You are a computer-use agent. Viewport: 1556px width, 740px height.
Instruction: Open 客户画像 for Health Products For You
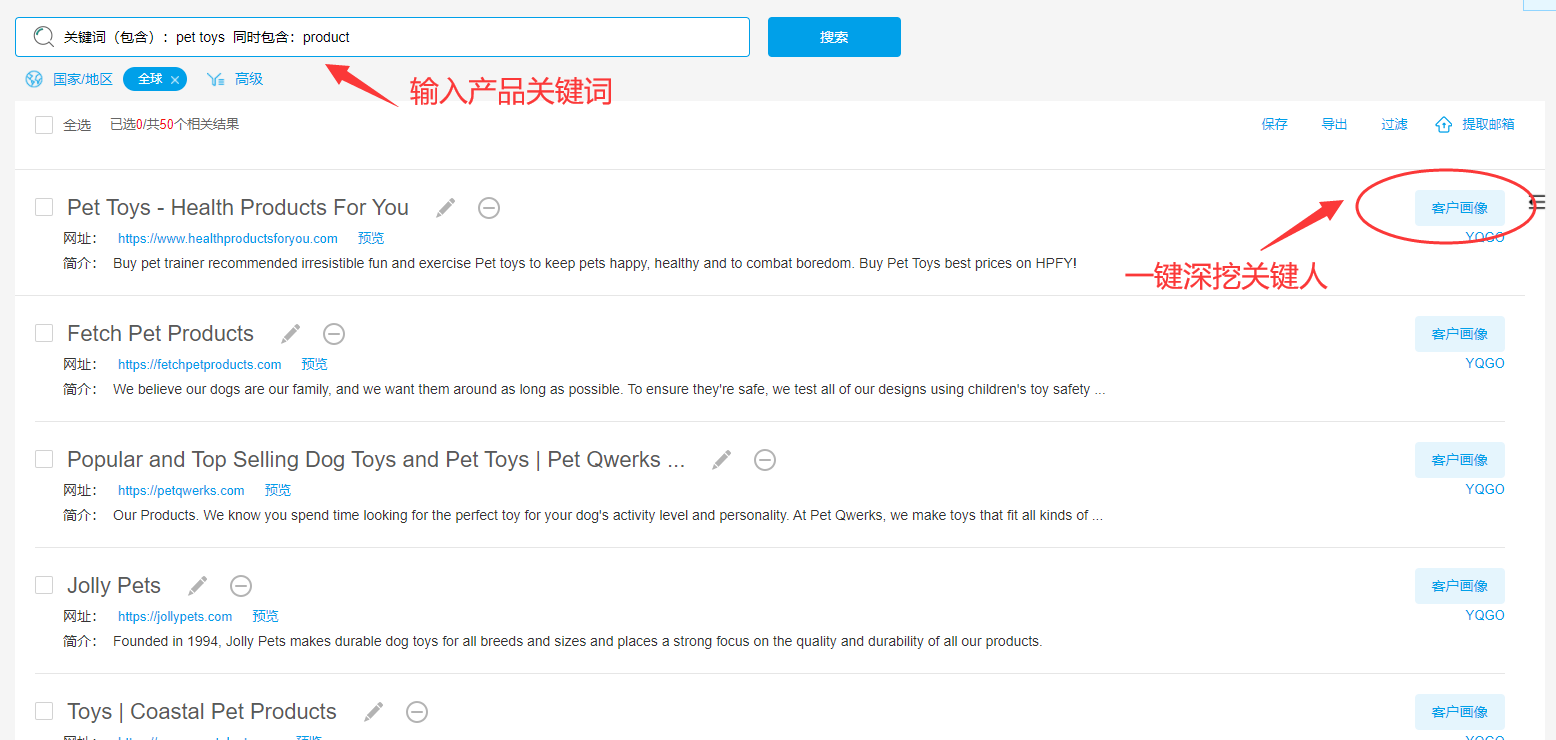click(x=1460, y=208)
